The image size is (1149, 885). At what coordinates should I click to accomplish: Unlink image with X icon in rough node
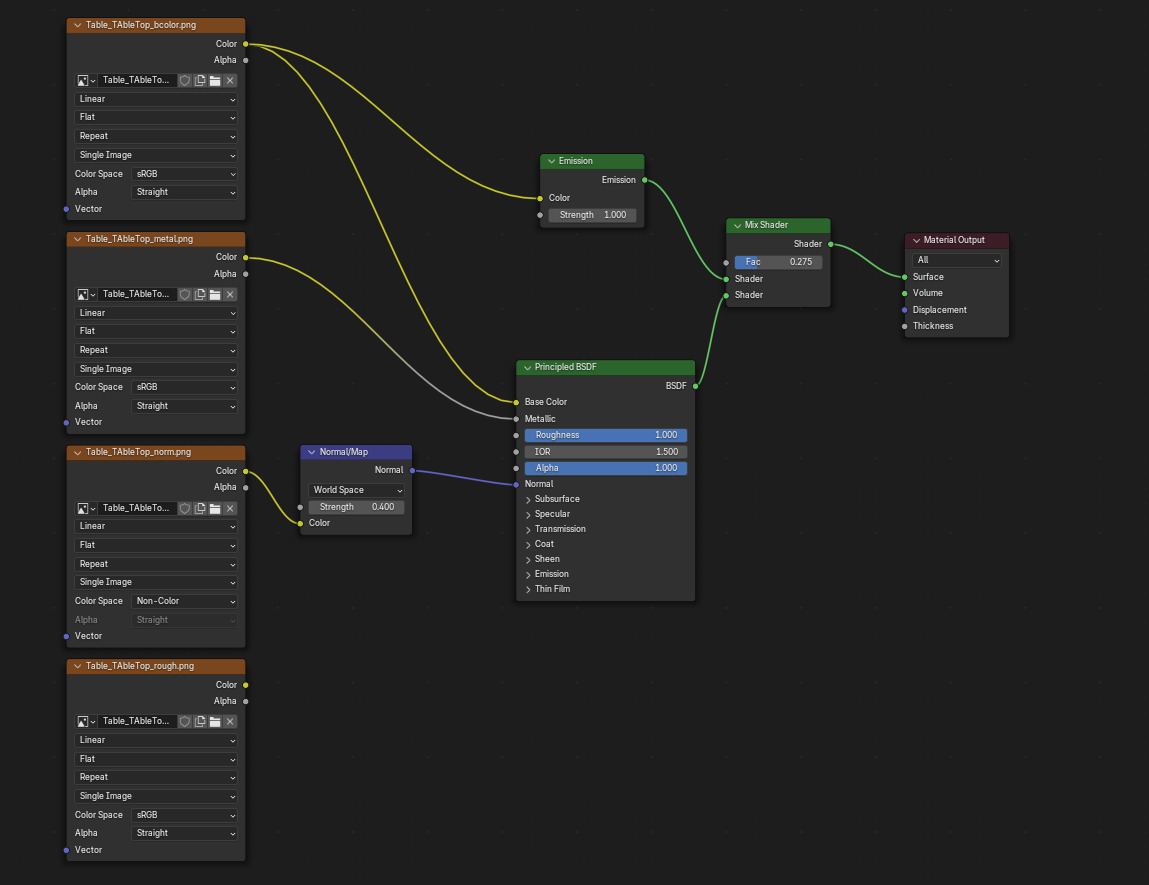coord(230,722)
